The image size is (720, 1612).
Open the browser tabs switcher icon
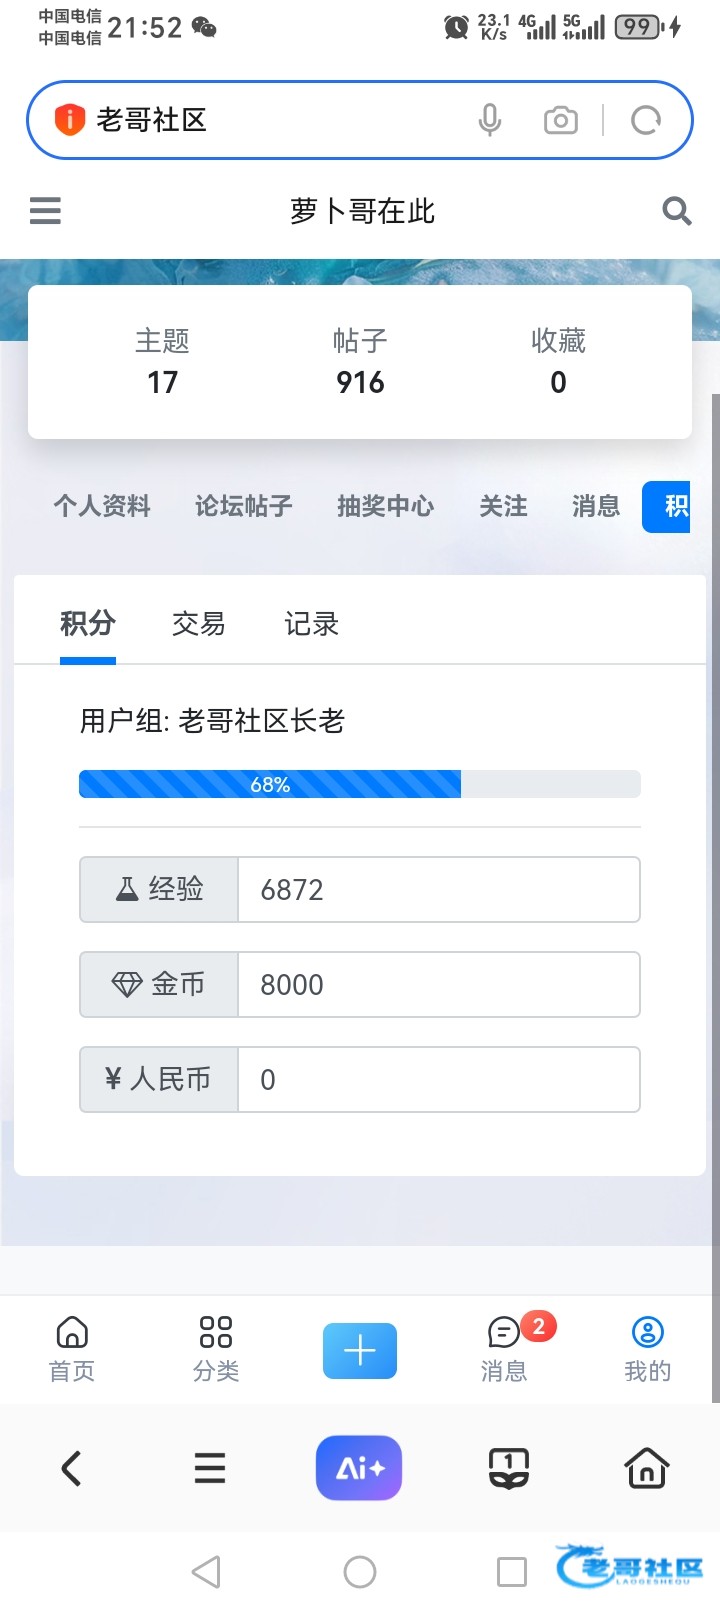point(508,1468)
